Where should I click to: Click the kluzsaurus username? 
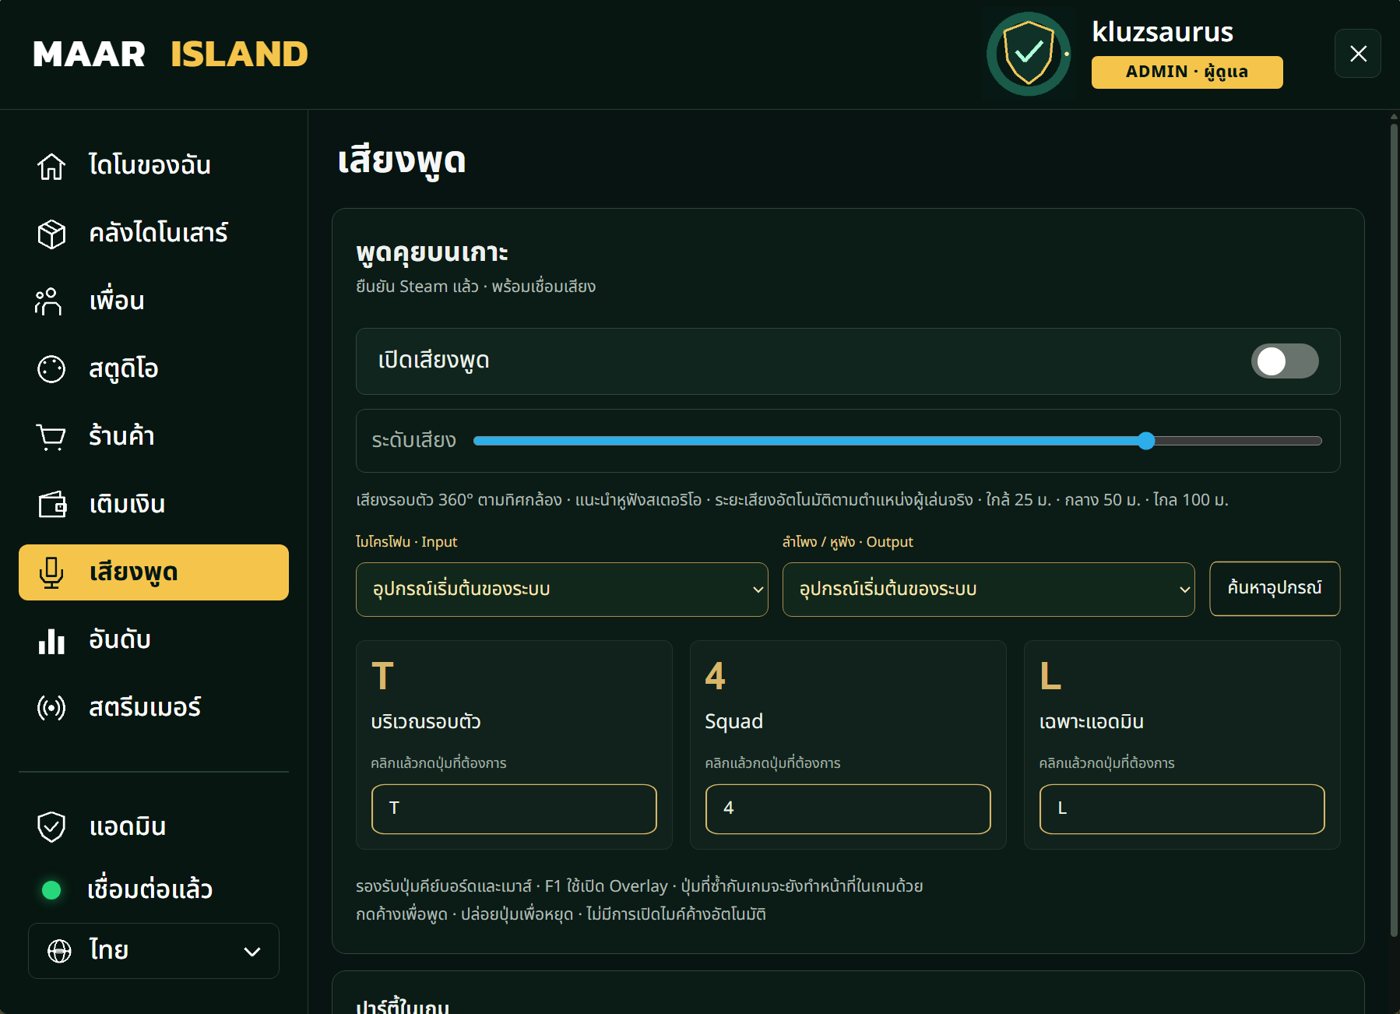coord(1163,32)
